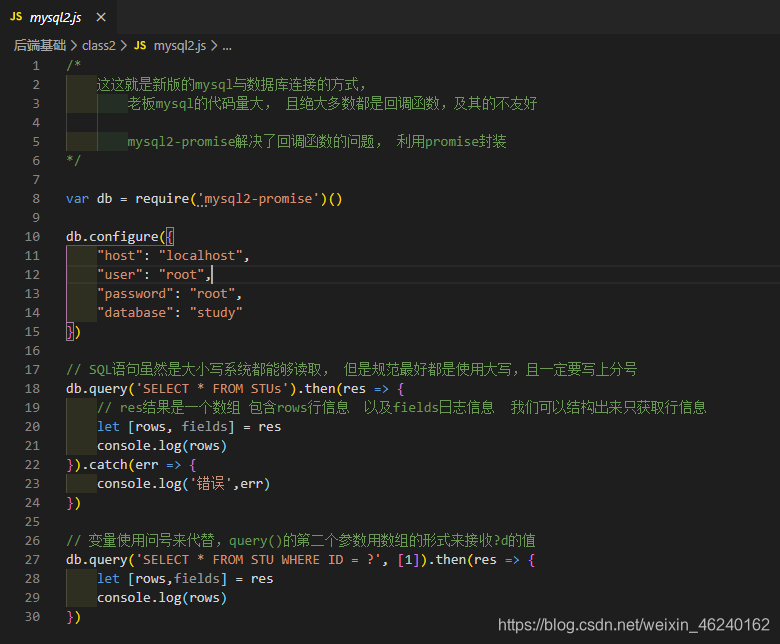Click the JS icon in the breadcrumb
The image size is (780, 644).
pos(140,46)
